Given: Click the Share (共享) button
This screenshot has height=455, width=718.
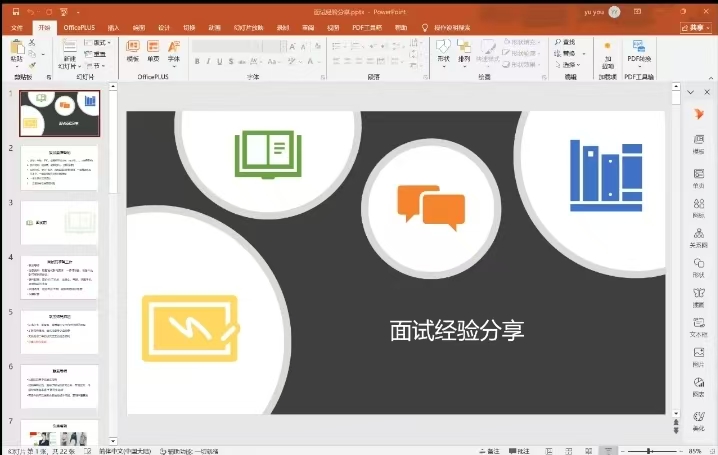Looking at the screenshot, I should [696, 28].
